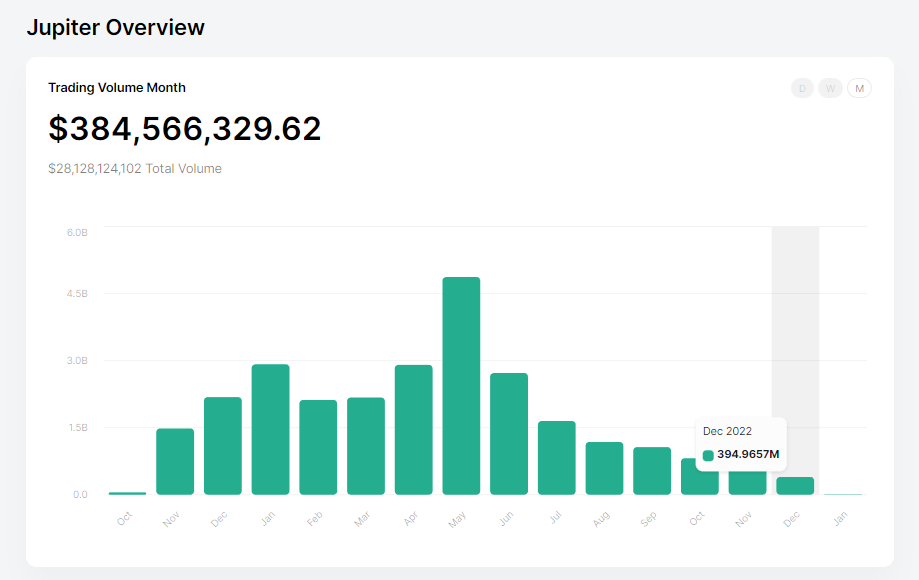Viewport: 919px width, 580px height.
Task: Click the green swatch in the Dec 2022 tooltip
Action: pos(708,455)
